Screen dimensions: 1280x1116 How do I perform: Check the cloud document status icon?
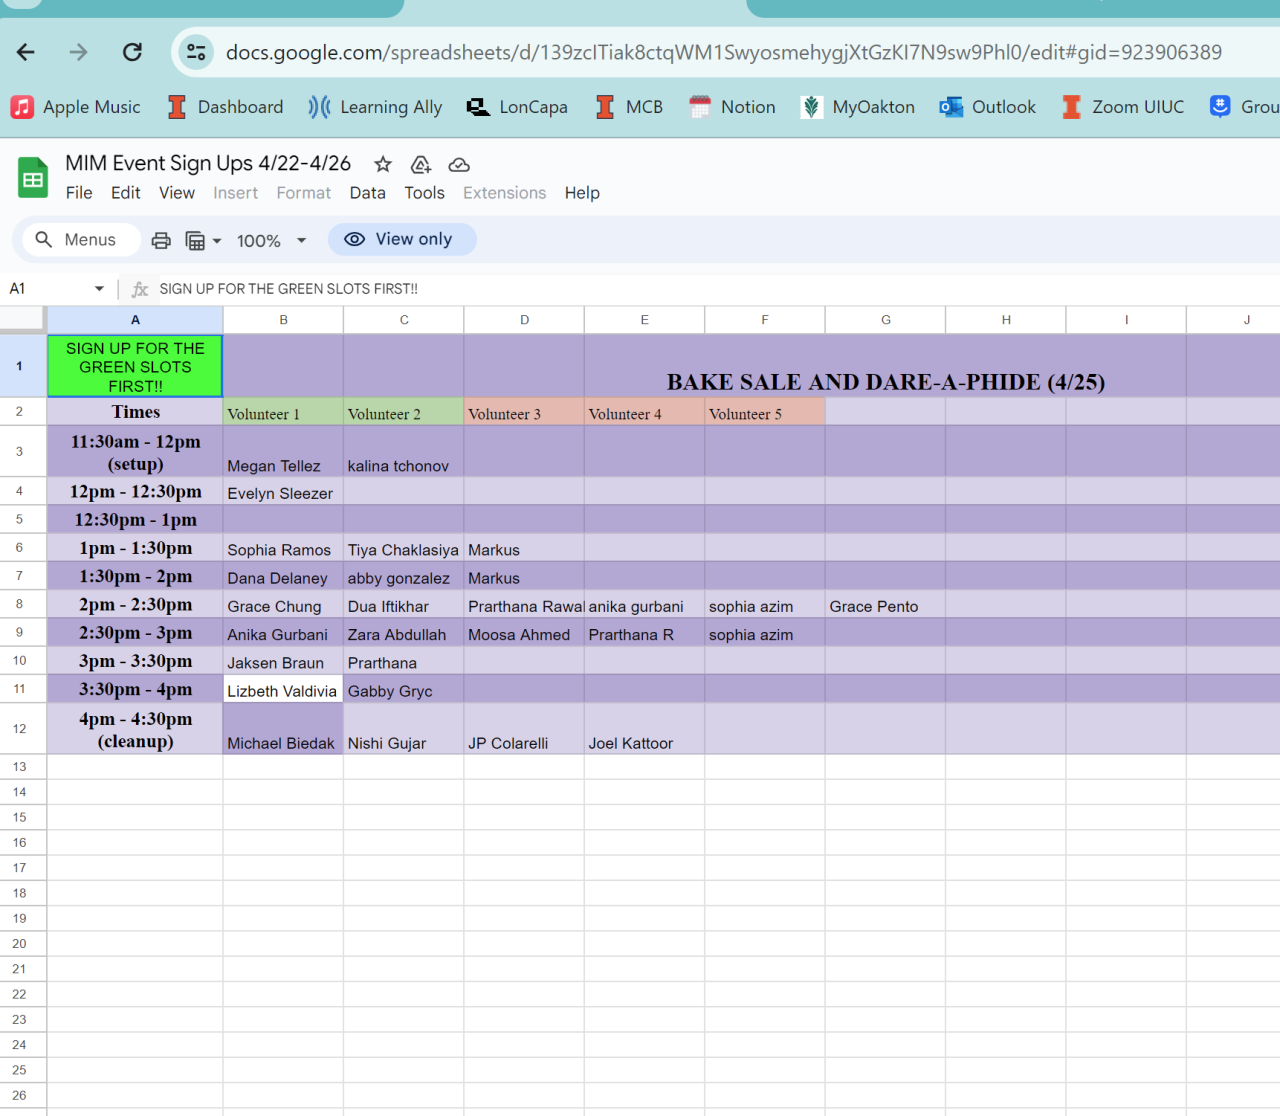pos(459,164)
